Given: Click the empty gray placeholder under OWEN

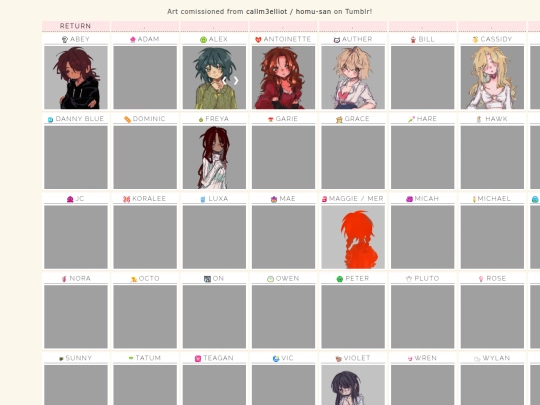Looking at the screenshot, I should pyautogui.click(x=283, y=317).
